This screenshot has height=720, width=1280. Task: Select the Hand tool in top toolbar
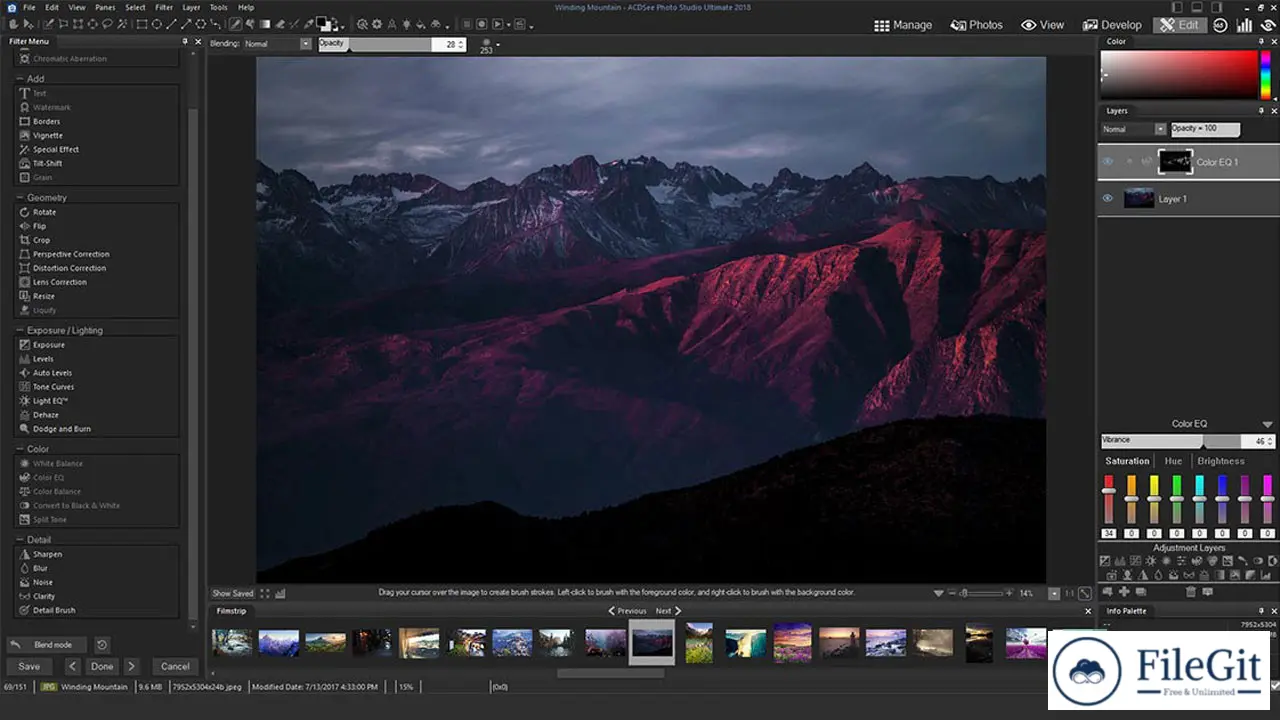click(14, 24)
